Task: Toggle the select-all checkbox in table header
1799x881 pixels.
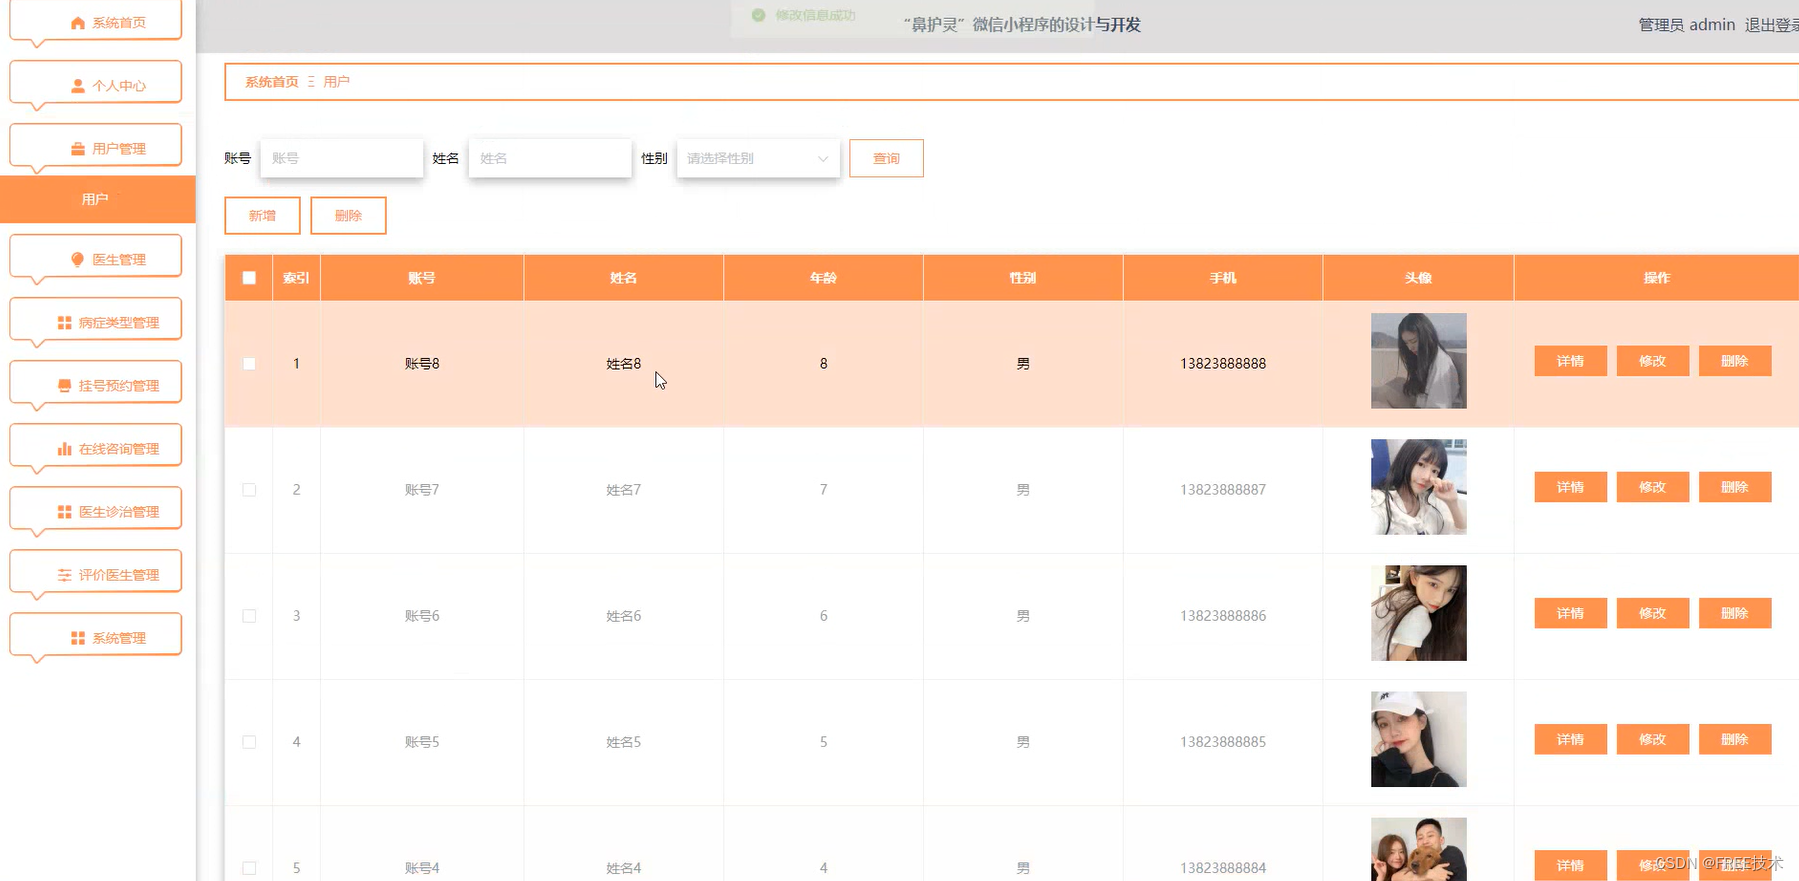Action: [x=249, y=278]
